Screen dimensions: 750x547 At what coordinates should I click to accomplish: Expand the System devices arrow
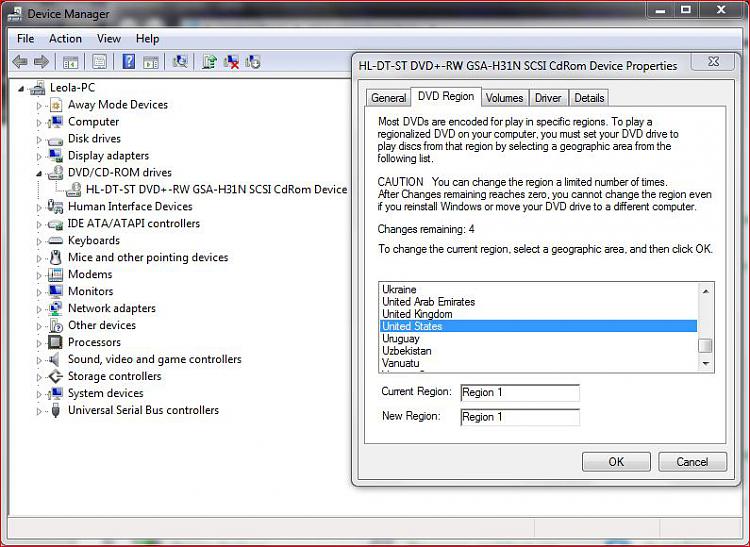point(39,394)
